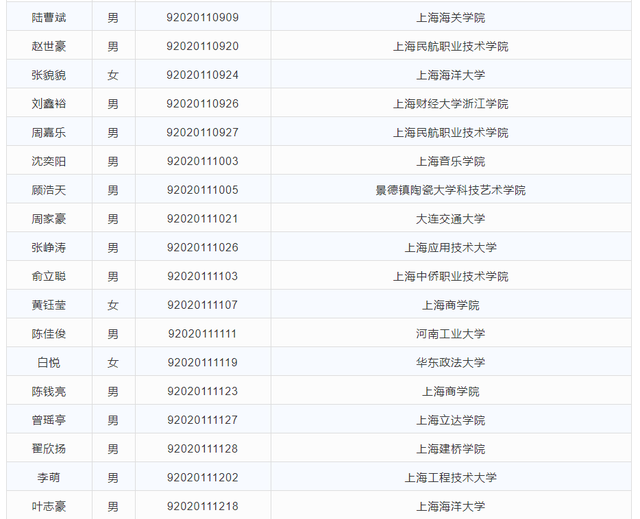The height and width of the screenshot is (519, 640).
Task: Select the name 陈钱亮
Action: coord(49,391)
